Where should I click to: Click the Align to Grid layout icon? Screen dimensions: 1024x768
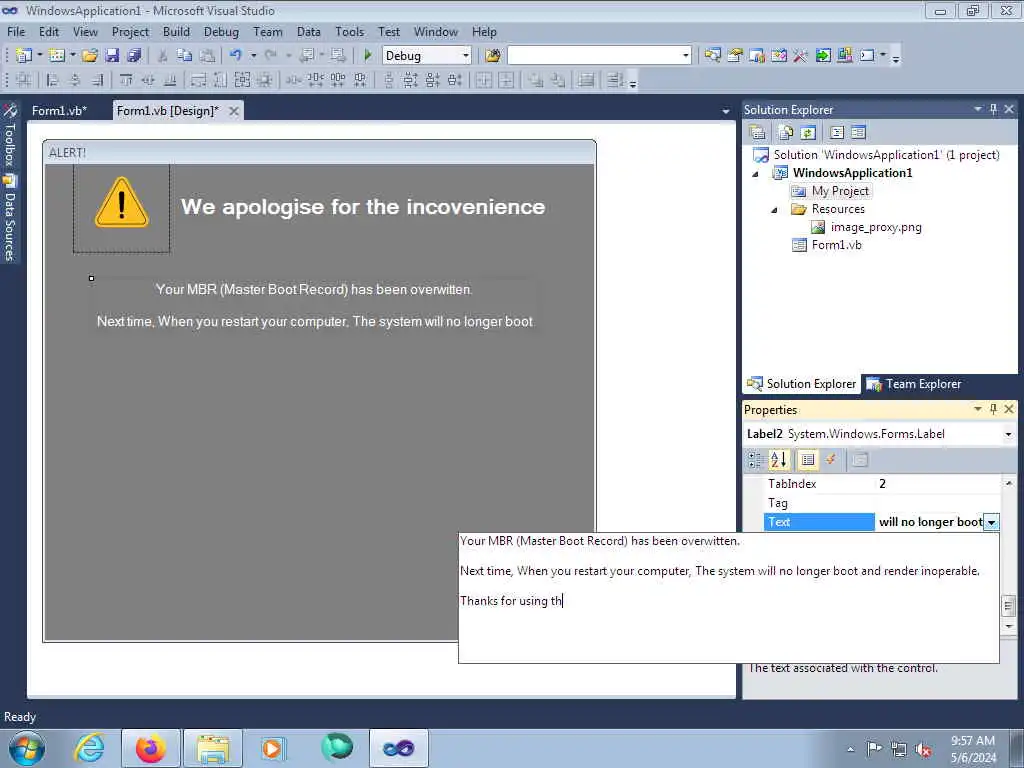24,80
